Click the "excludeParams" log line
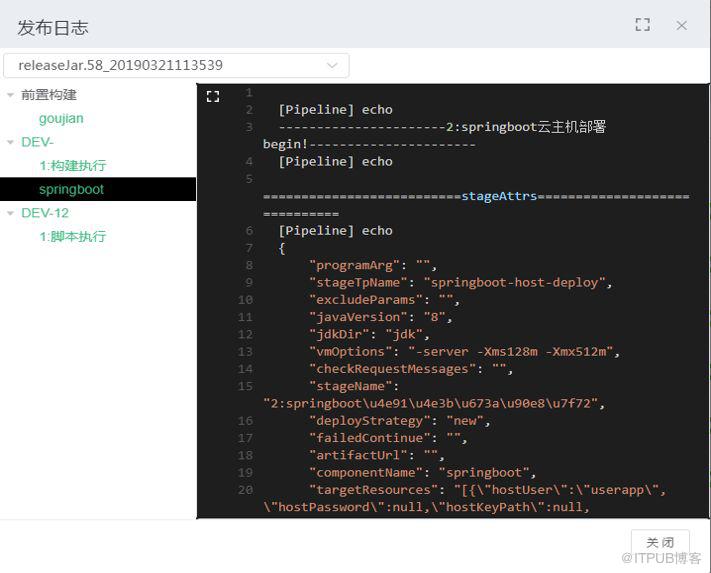The image size is (711, 573). tap(385, 300)
